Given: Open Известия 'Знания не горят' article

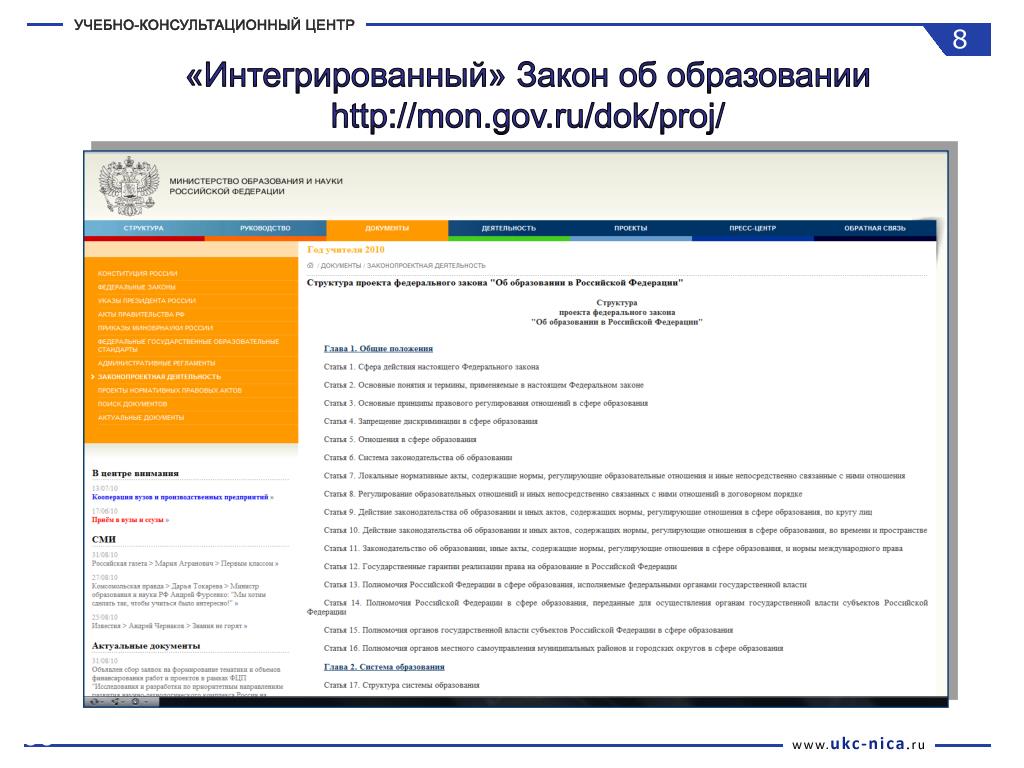Looking at the screenshot, I should coord(169,626).
